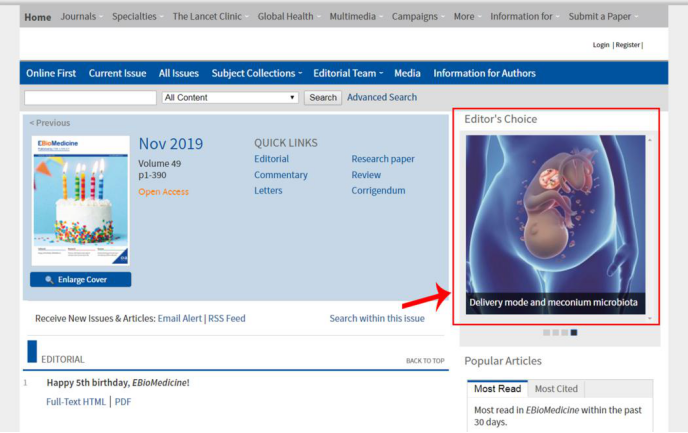
Task: Click the Register link
Action: (627, 45)
